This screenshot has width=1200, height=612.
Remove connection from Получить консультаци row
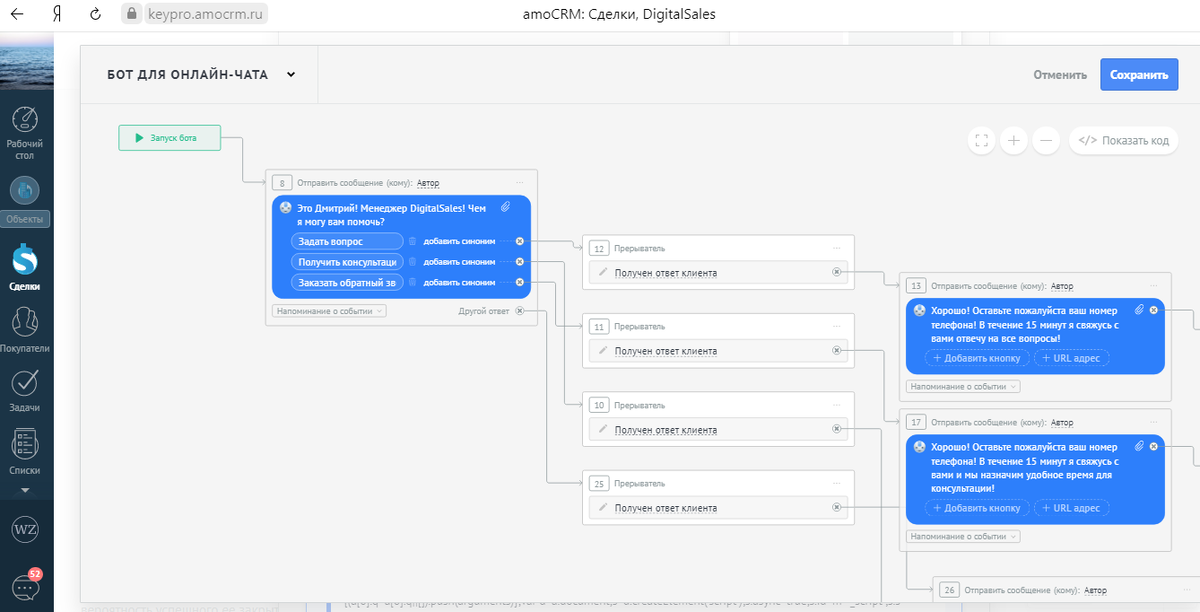pyautogui.click(x=519, y=262)
